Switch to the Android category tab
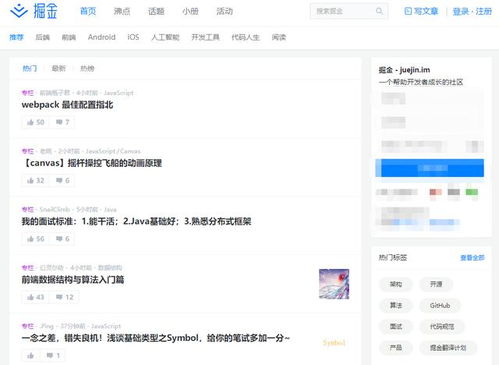Image resolution: width=499 pixels, height=365 pixels. tap(102, 37)
